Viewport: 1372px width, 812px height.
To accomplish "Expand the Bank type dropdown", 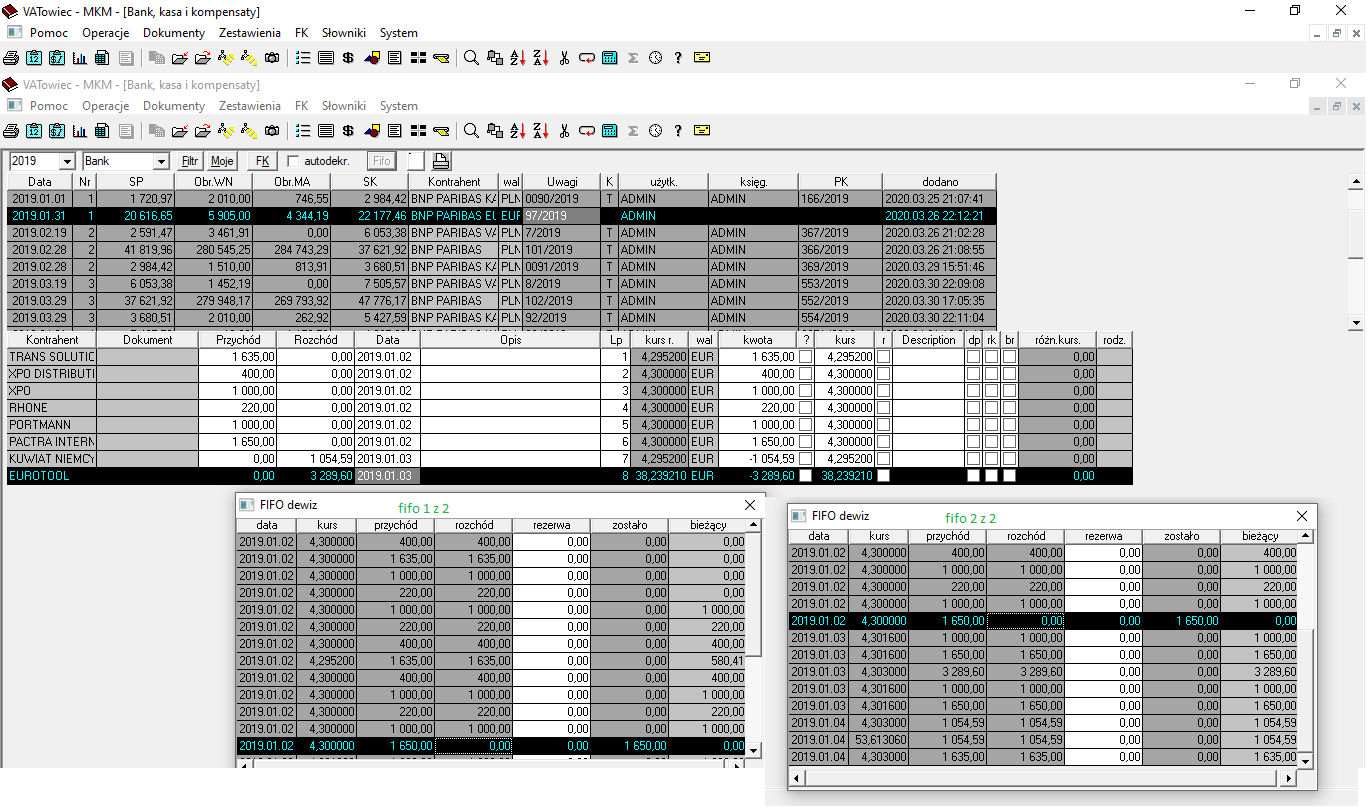I will (161, 161).
